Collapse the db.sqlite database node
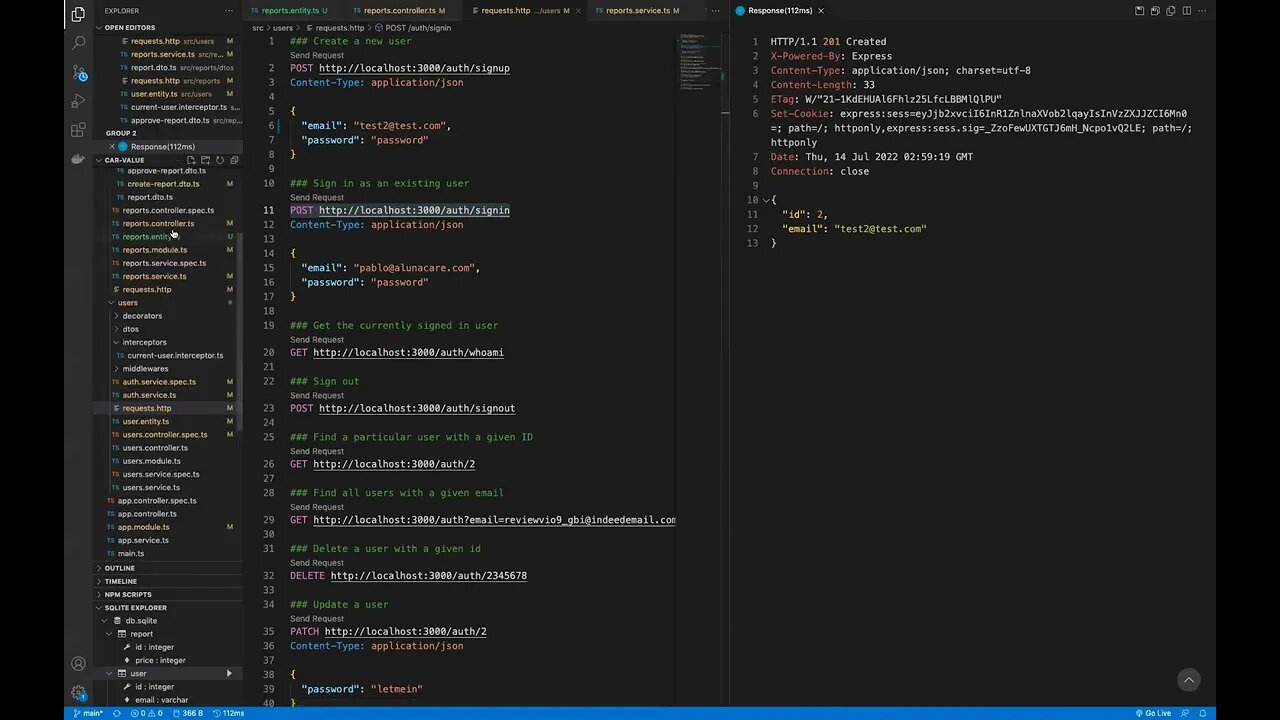 click(104, 621)
